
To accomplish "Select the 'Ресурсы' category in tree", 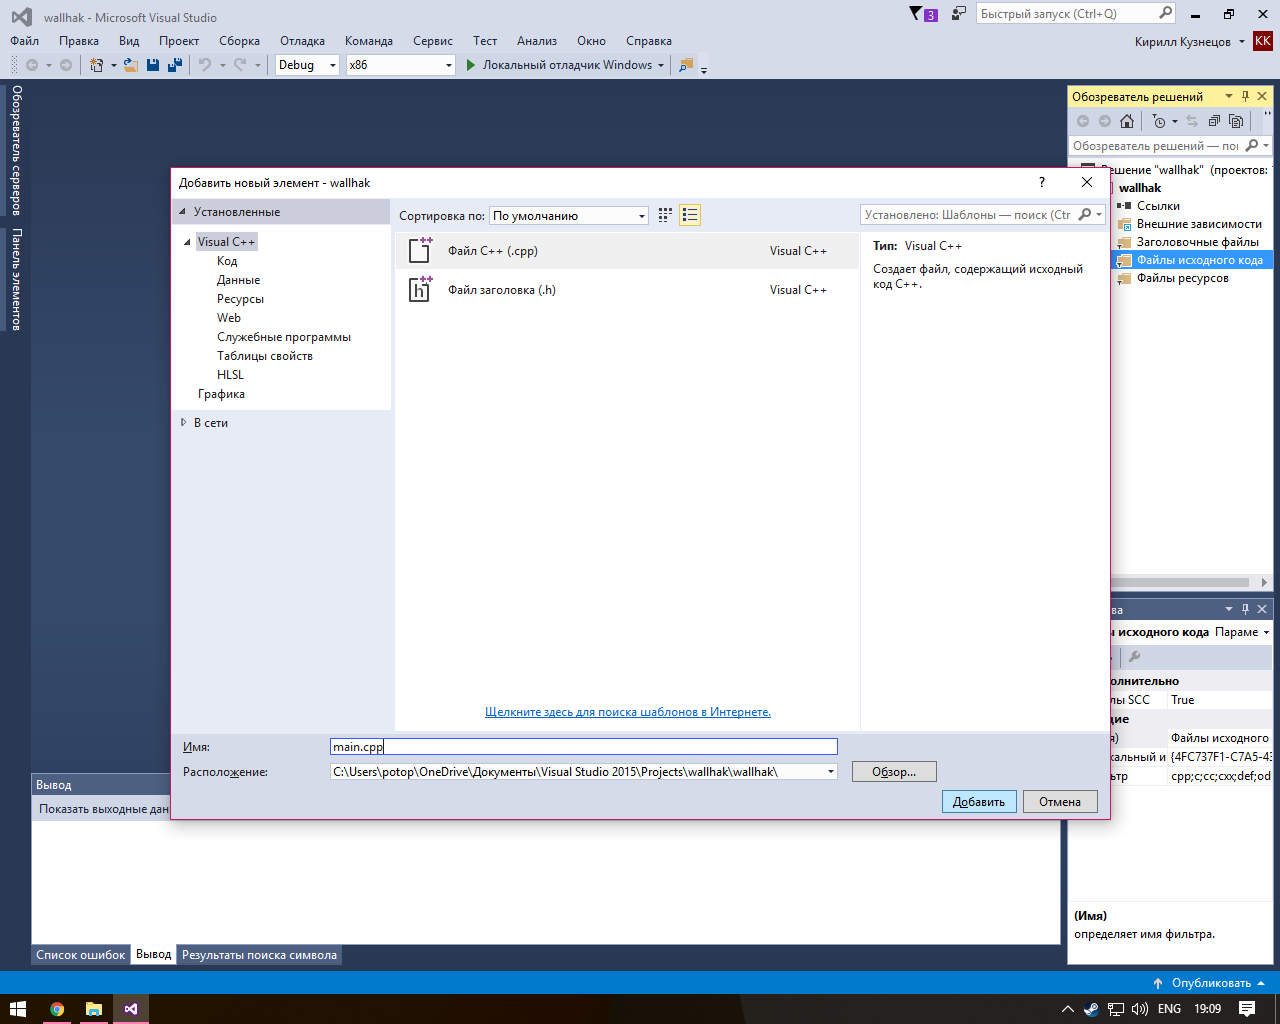I will point(240,299).
